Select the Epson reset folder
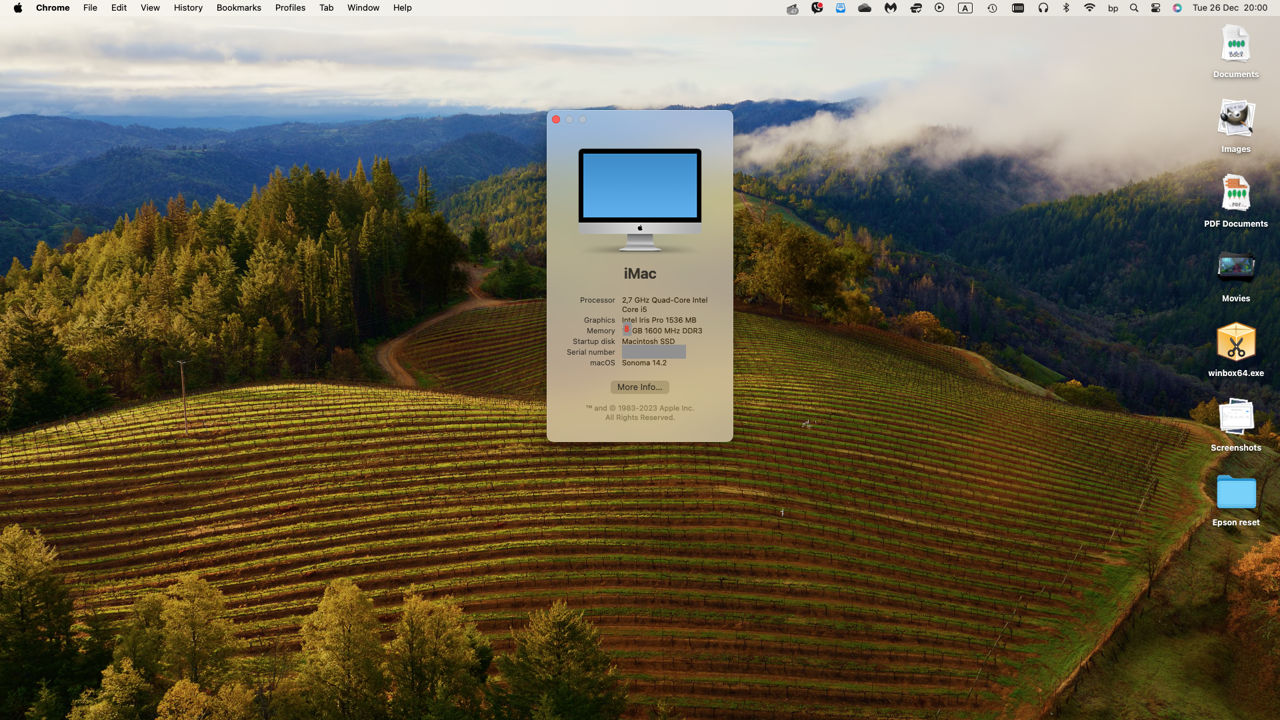 pyautogui.click(x=1236, y=500)
